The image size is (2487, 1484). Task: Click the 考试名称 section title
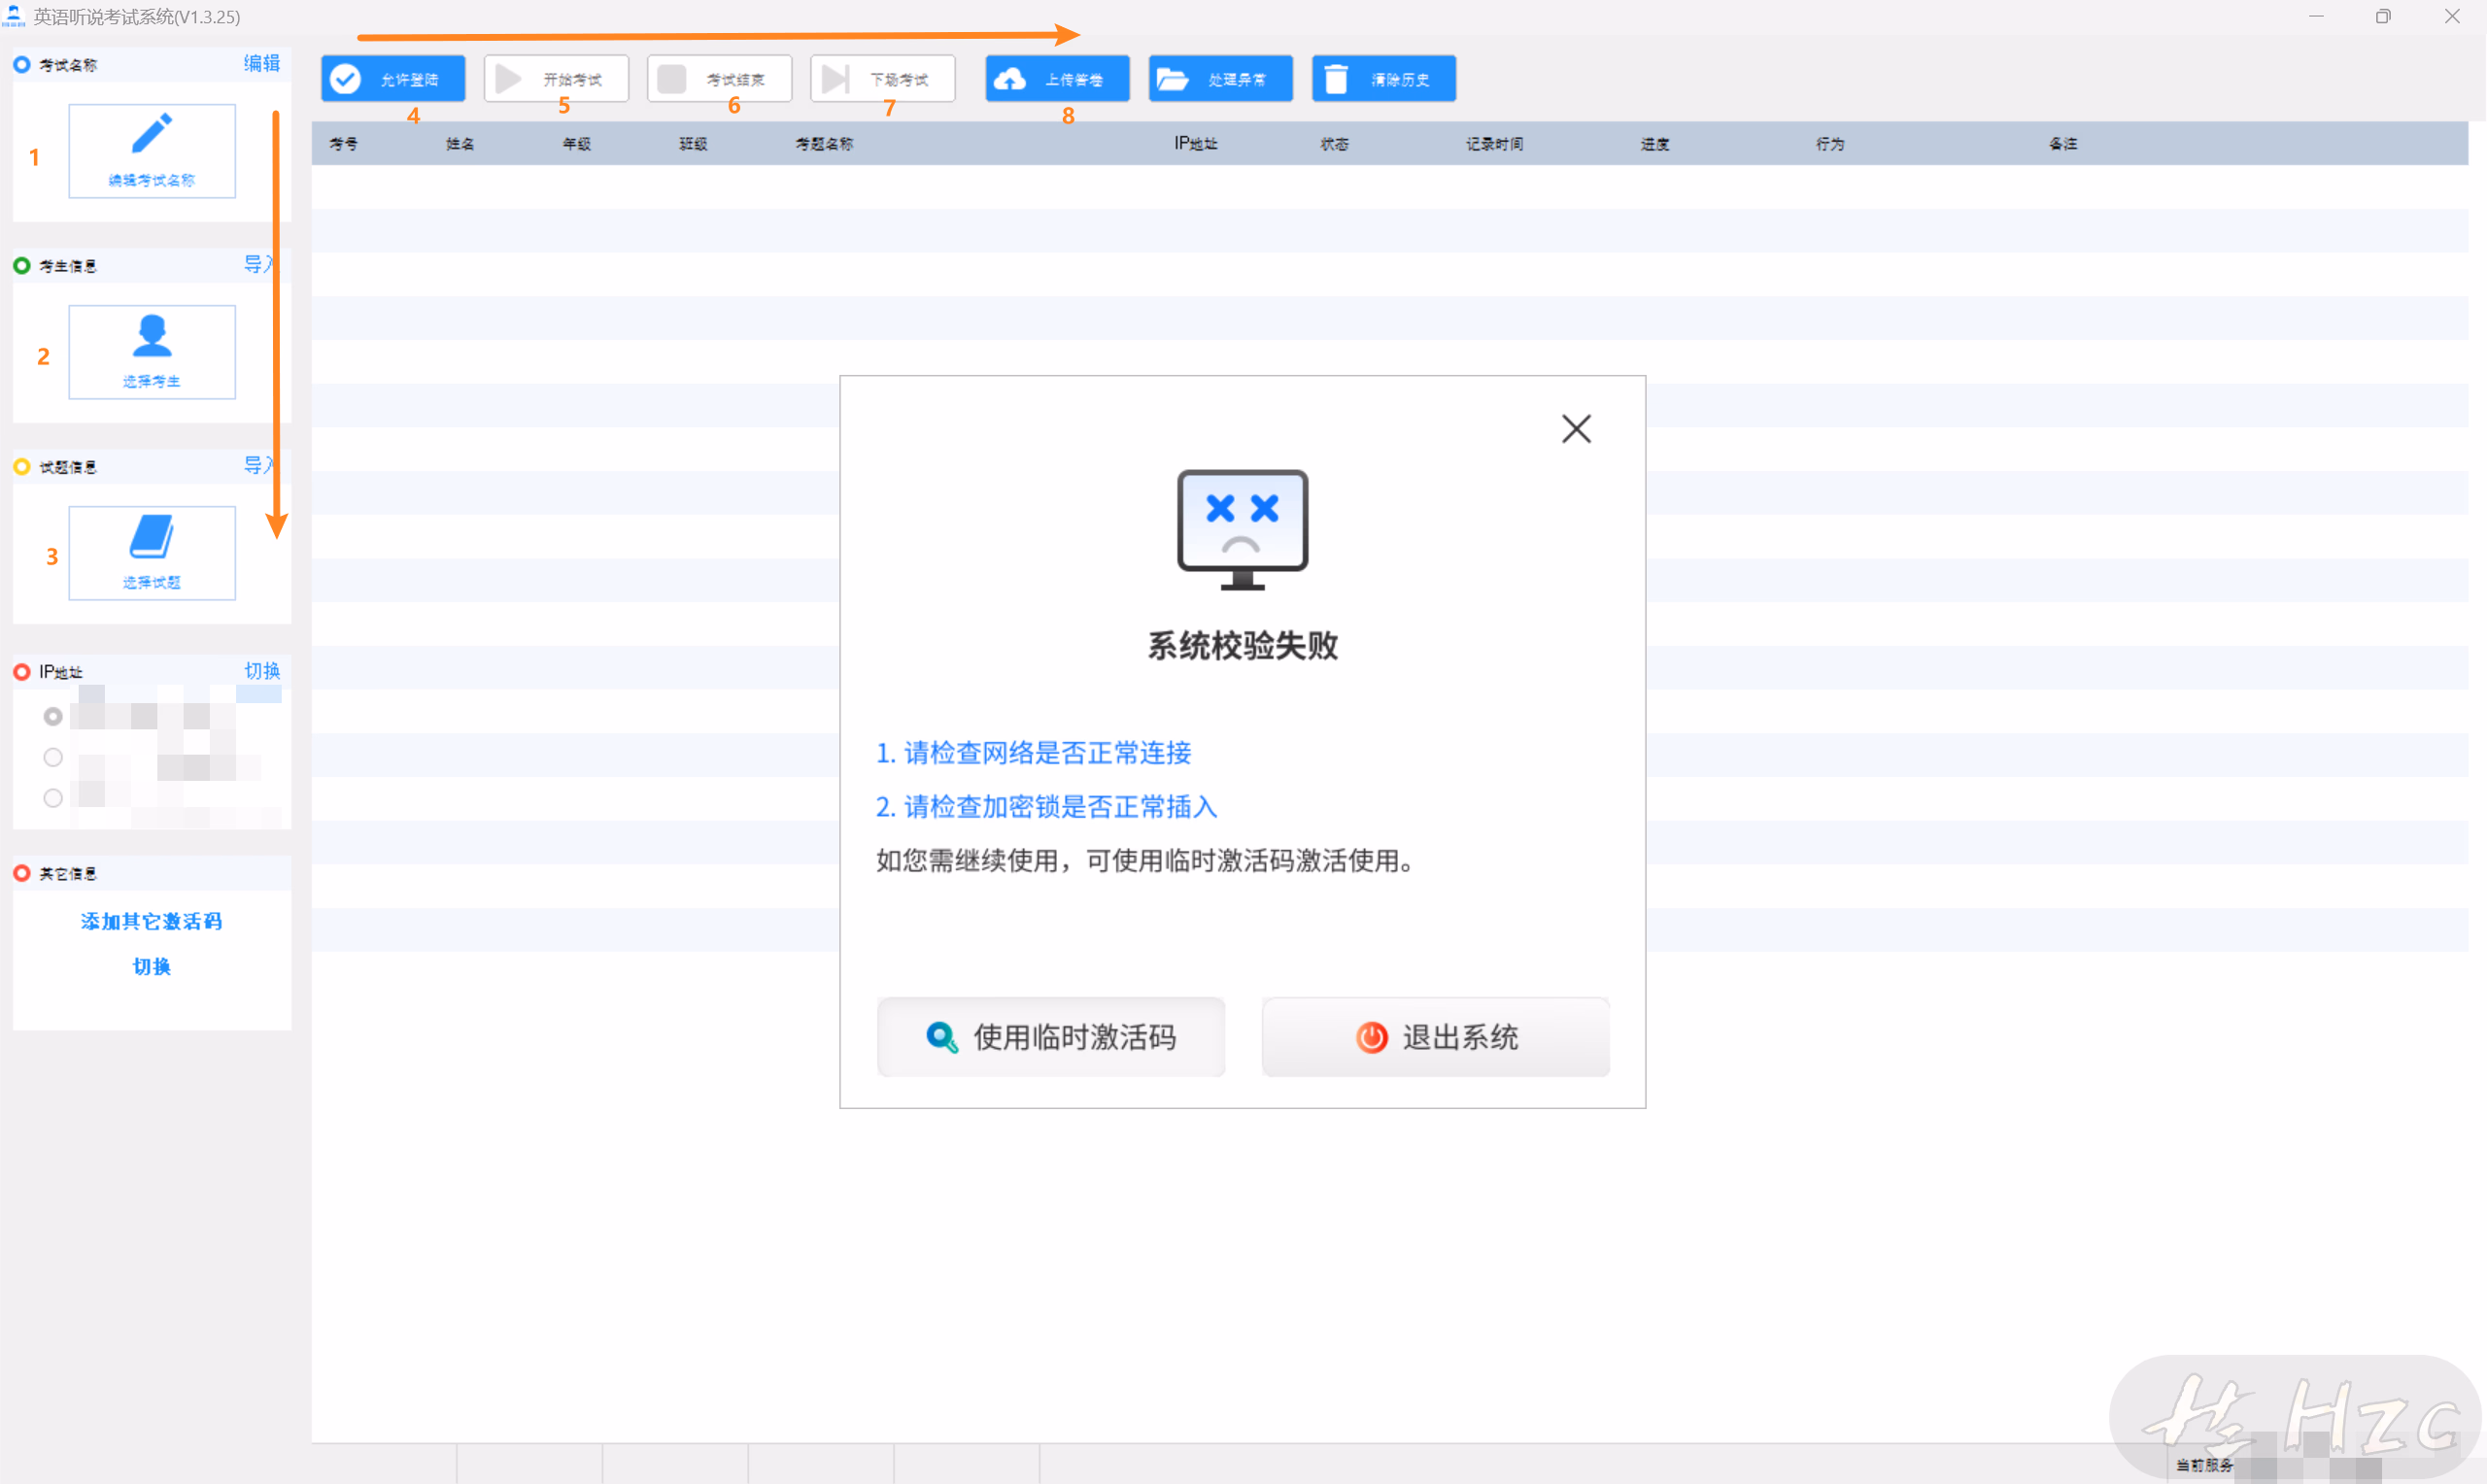click(68, 65)
